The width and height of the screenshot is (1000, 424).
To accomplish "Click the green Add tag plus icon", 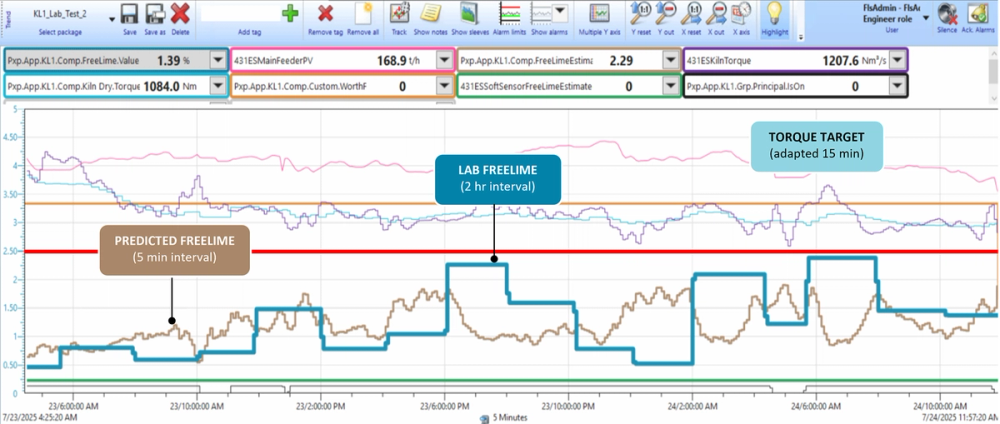I will tap(290, 13).
